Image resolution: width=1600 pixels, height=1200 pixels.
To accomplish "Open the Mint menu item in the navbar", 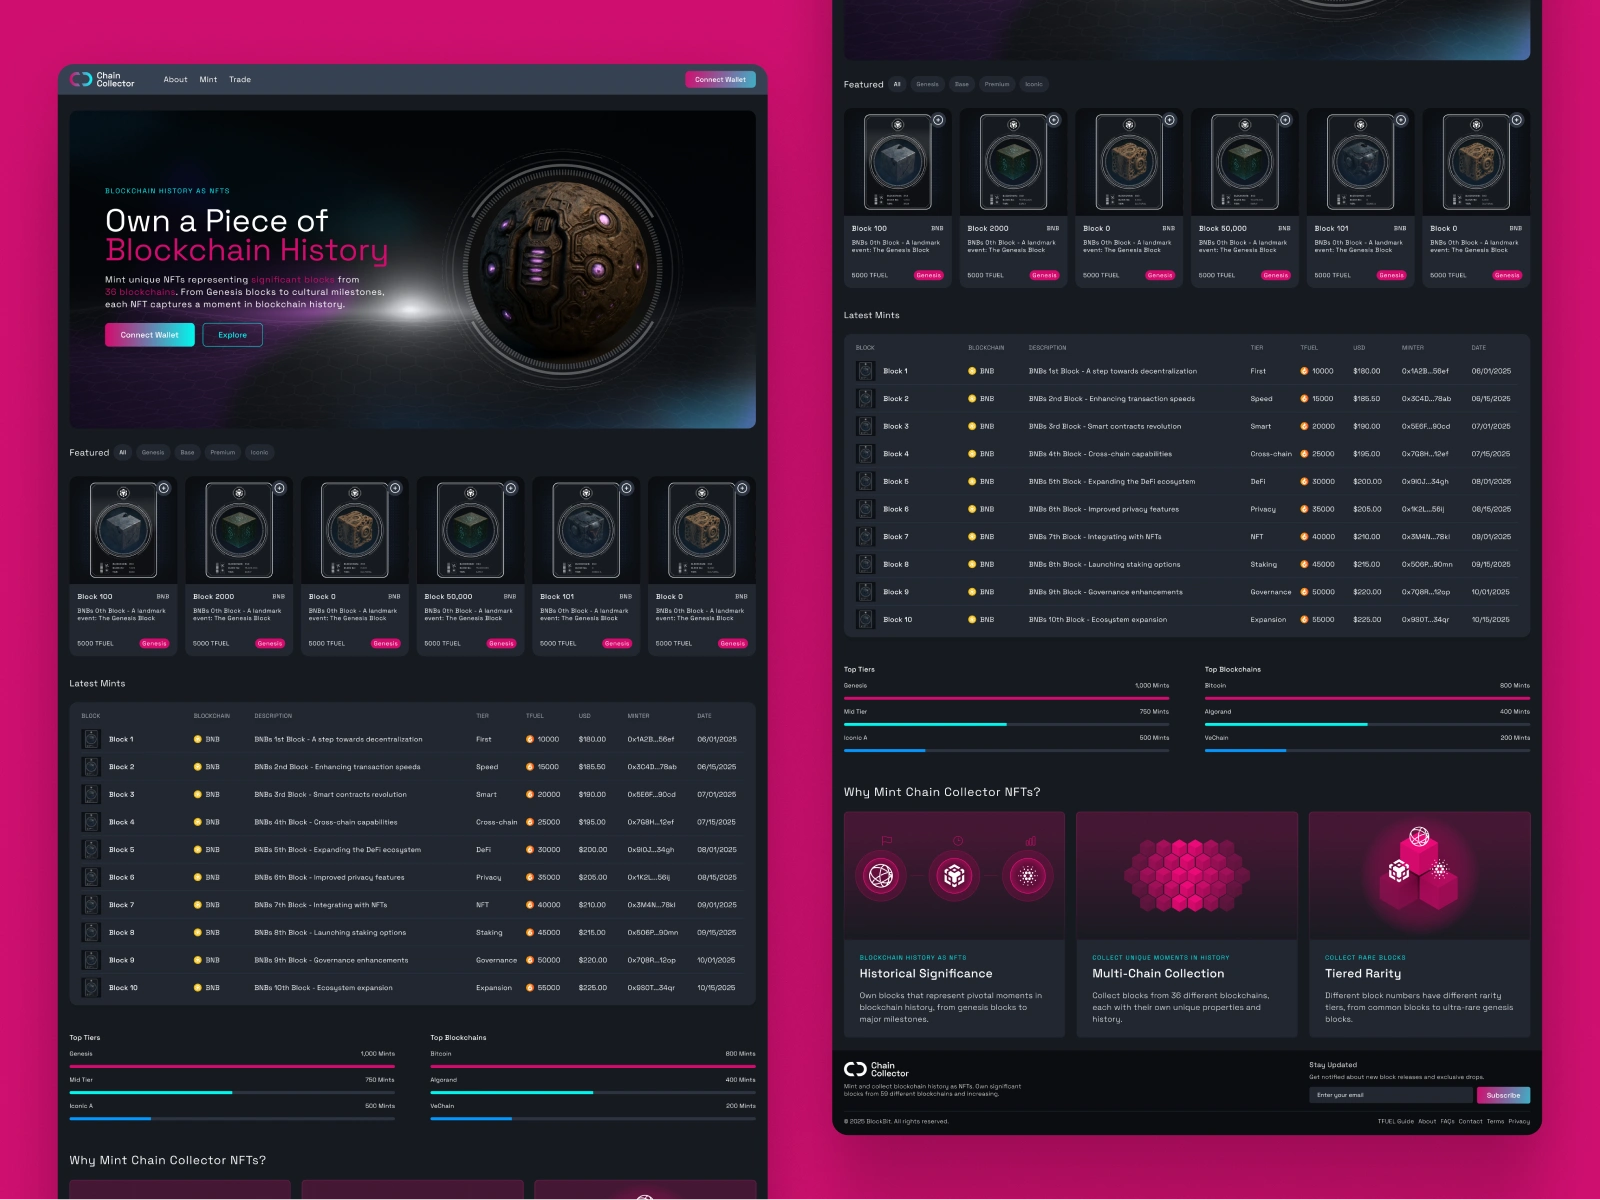I will 208,80.
